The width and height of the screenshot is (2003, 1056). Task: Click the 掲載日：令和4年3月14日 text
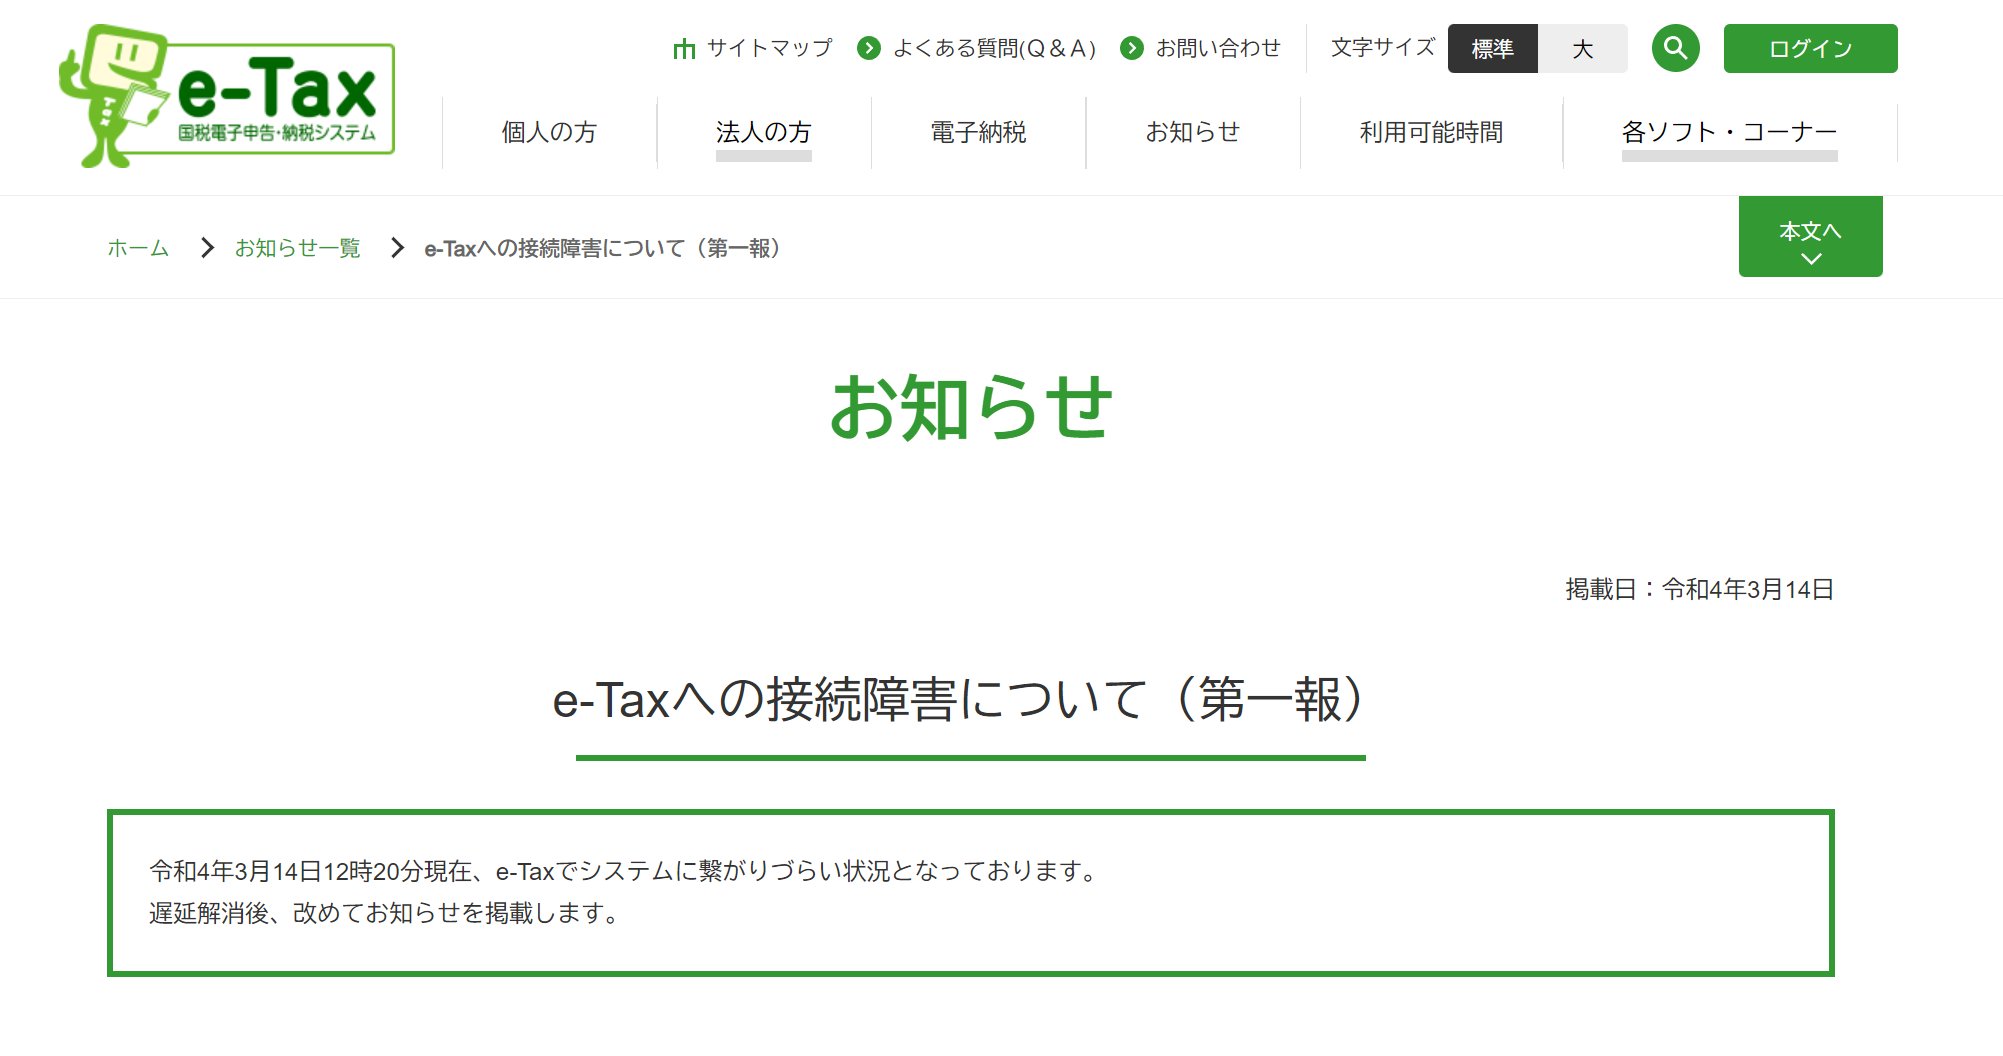tap(1699, 590)
